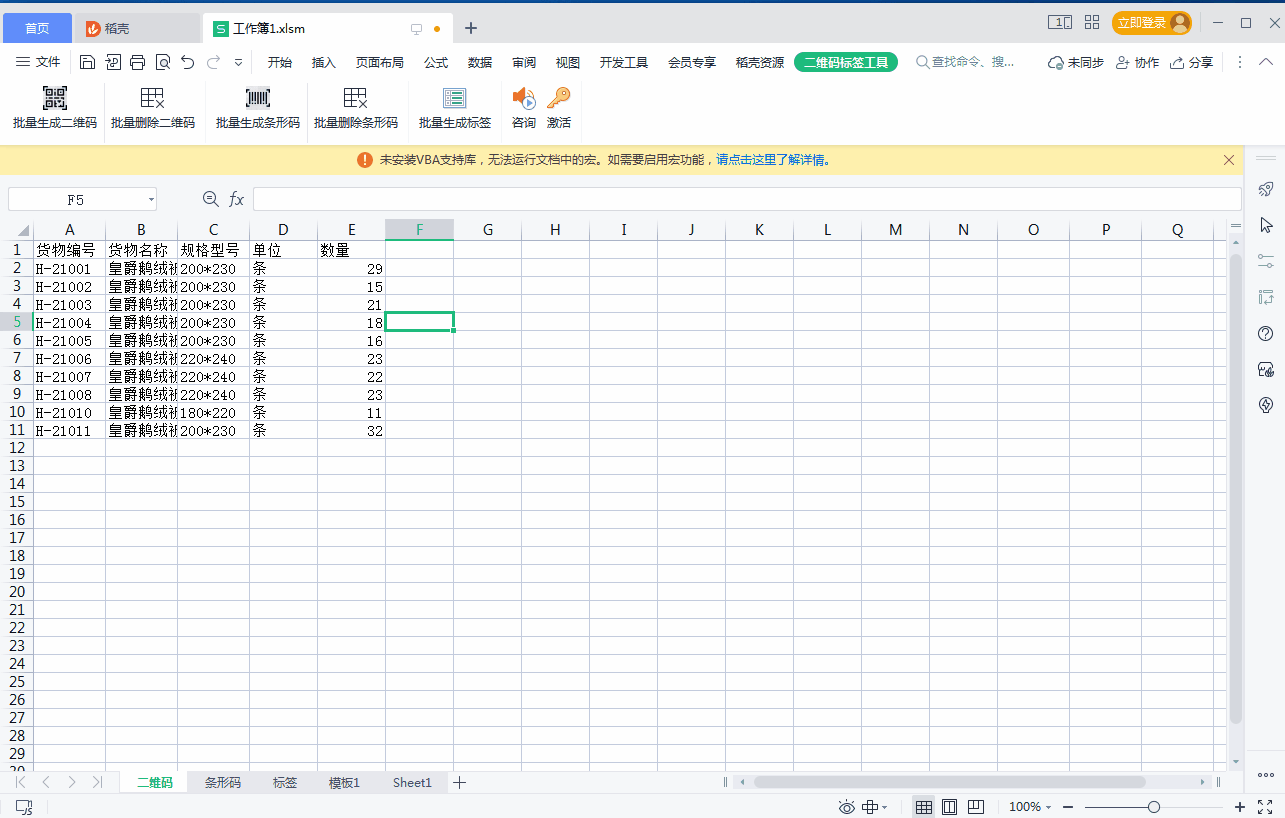Screen dimensions: 1285x818
Task: Open the settings sliders icon in right sidebar
Action: (x=1266, y=261)
